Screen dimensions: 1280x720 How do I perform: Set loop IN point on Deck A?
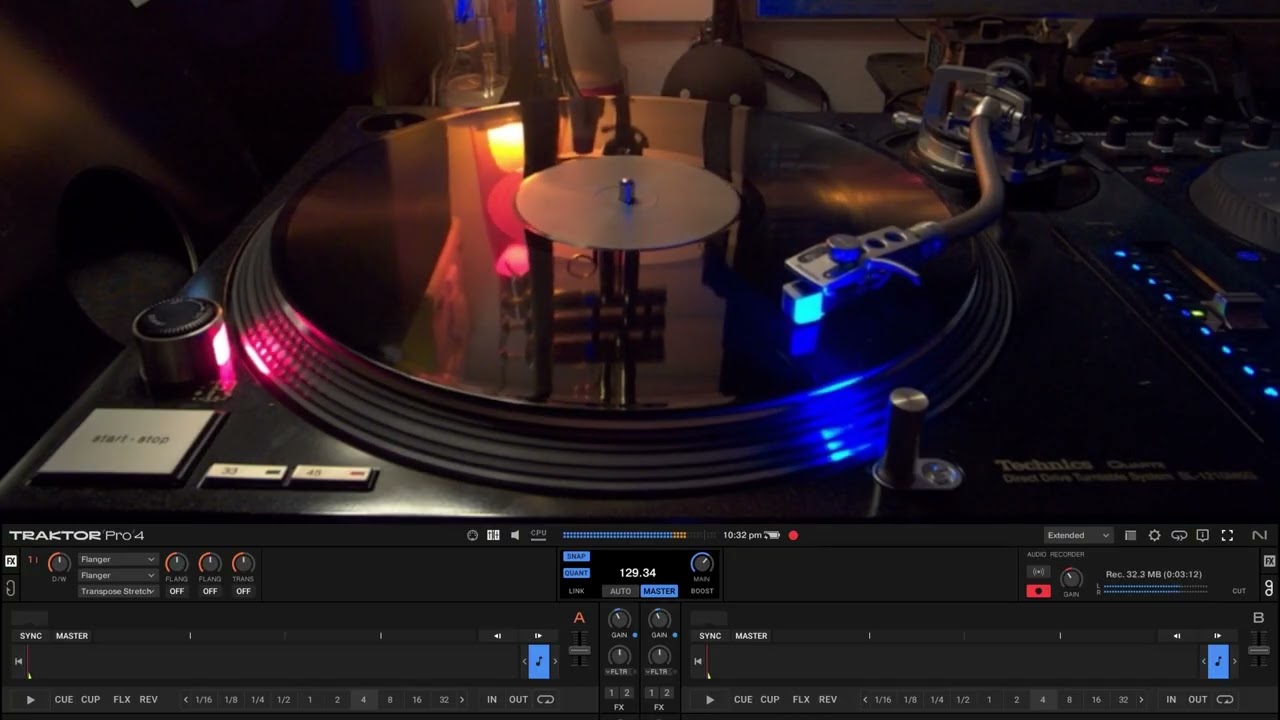492,700
